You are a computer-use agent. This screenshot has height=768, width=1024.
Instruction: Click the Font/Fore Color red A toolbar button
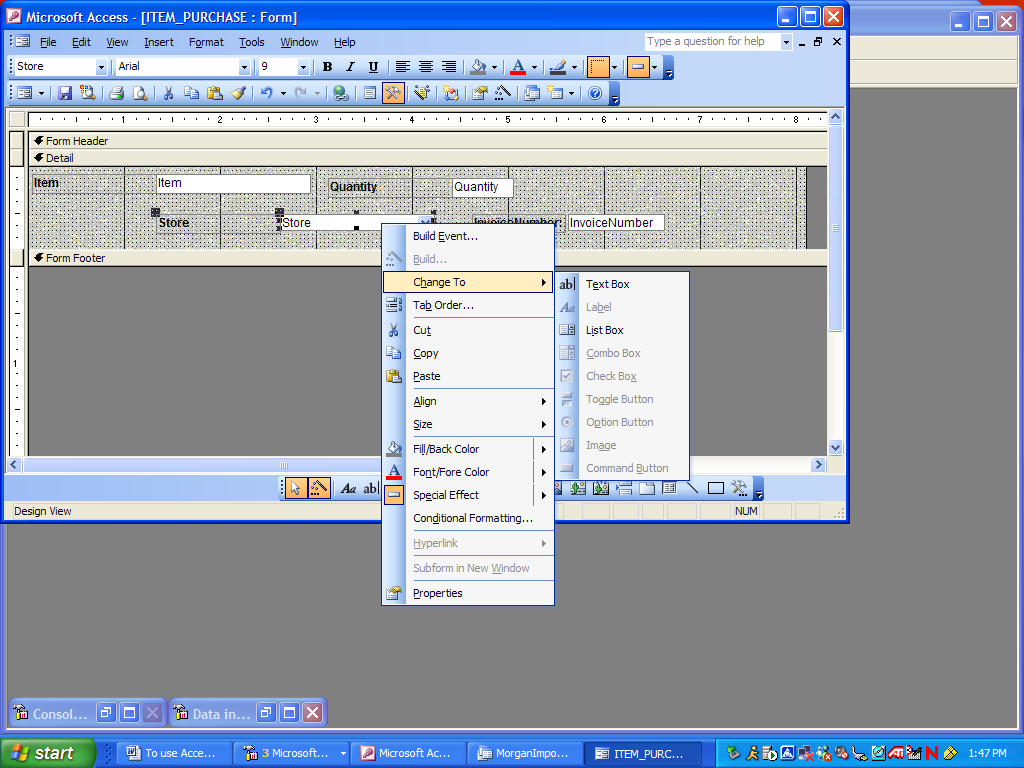[517, 67]
